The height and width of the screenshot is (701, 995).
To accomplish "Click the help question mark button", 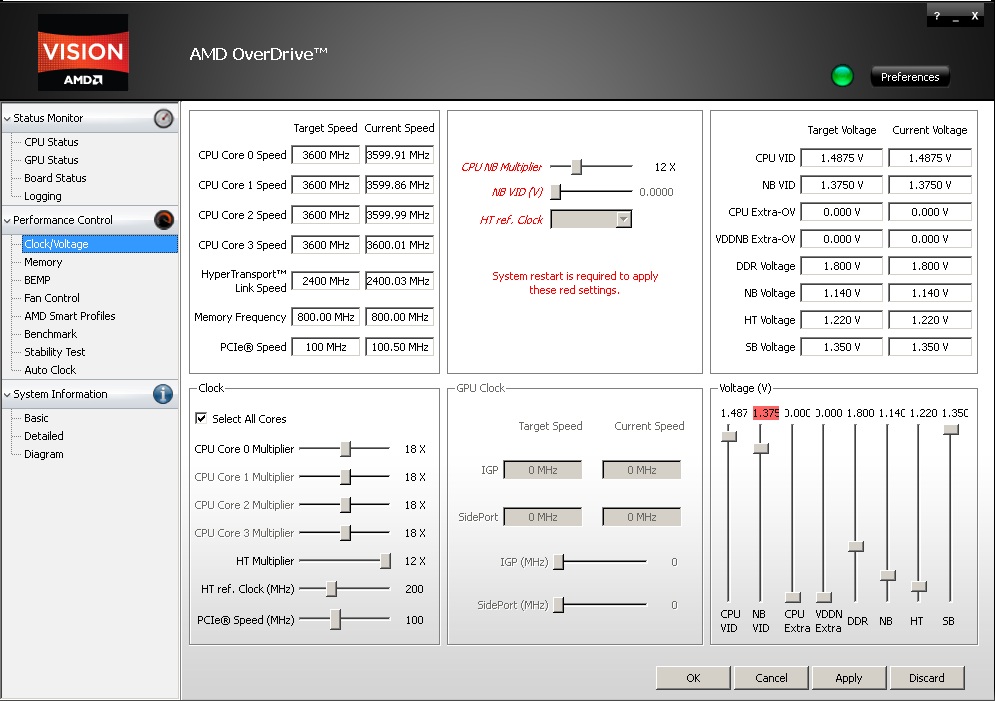I will (x=937, y=16).
